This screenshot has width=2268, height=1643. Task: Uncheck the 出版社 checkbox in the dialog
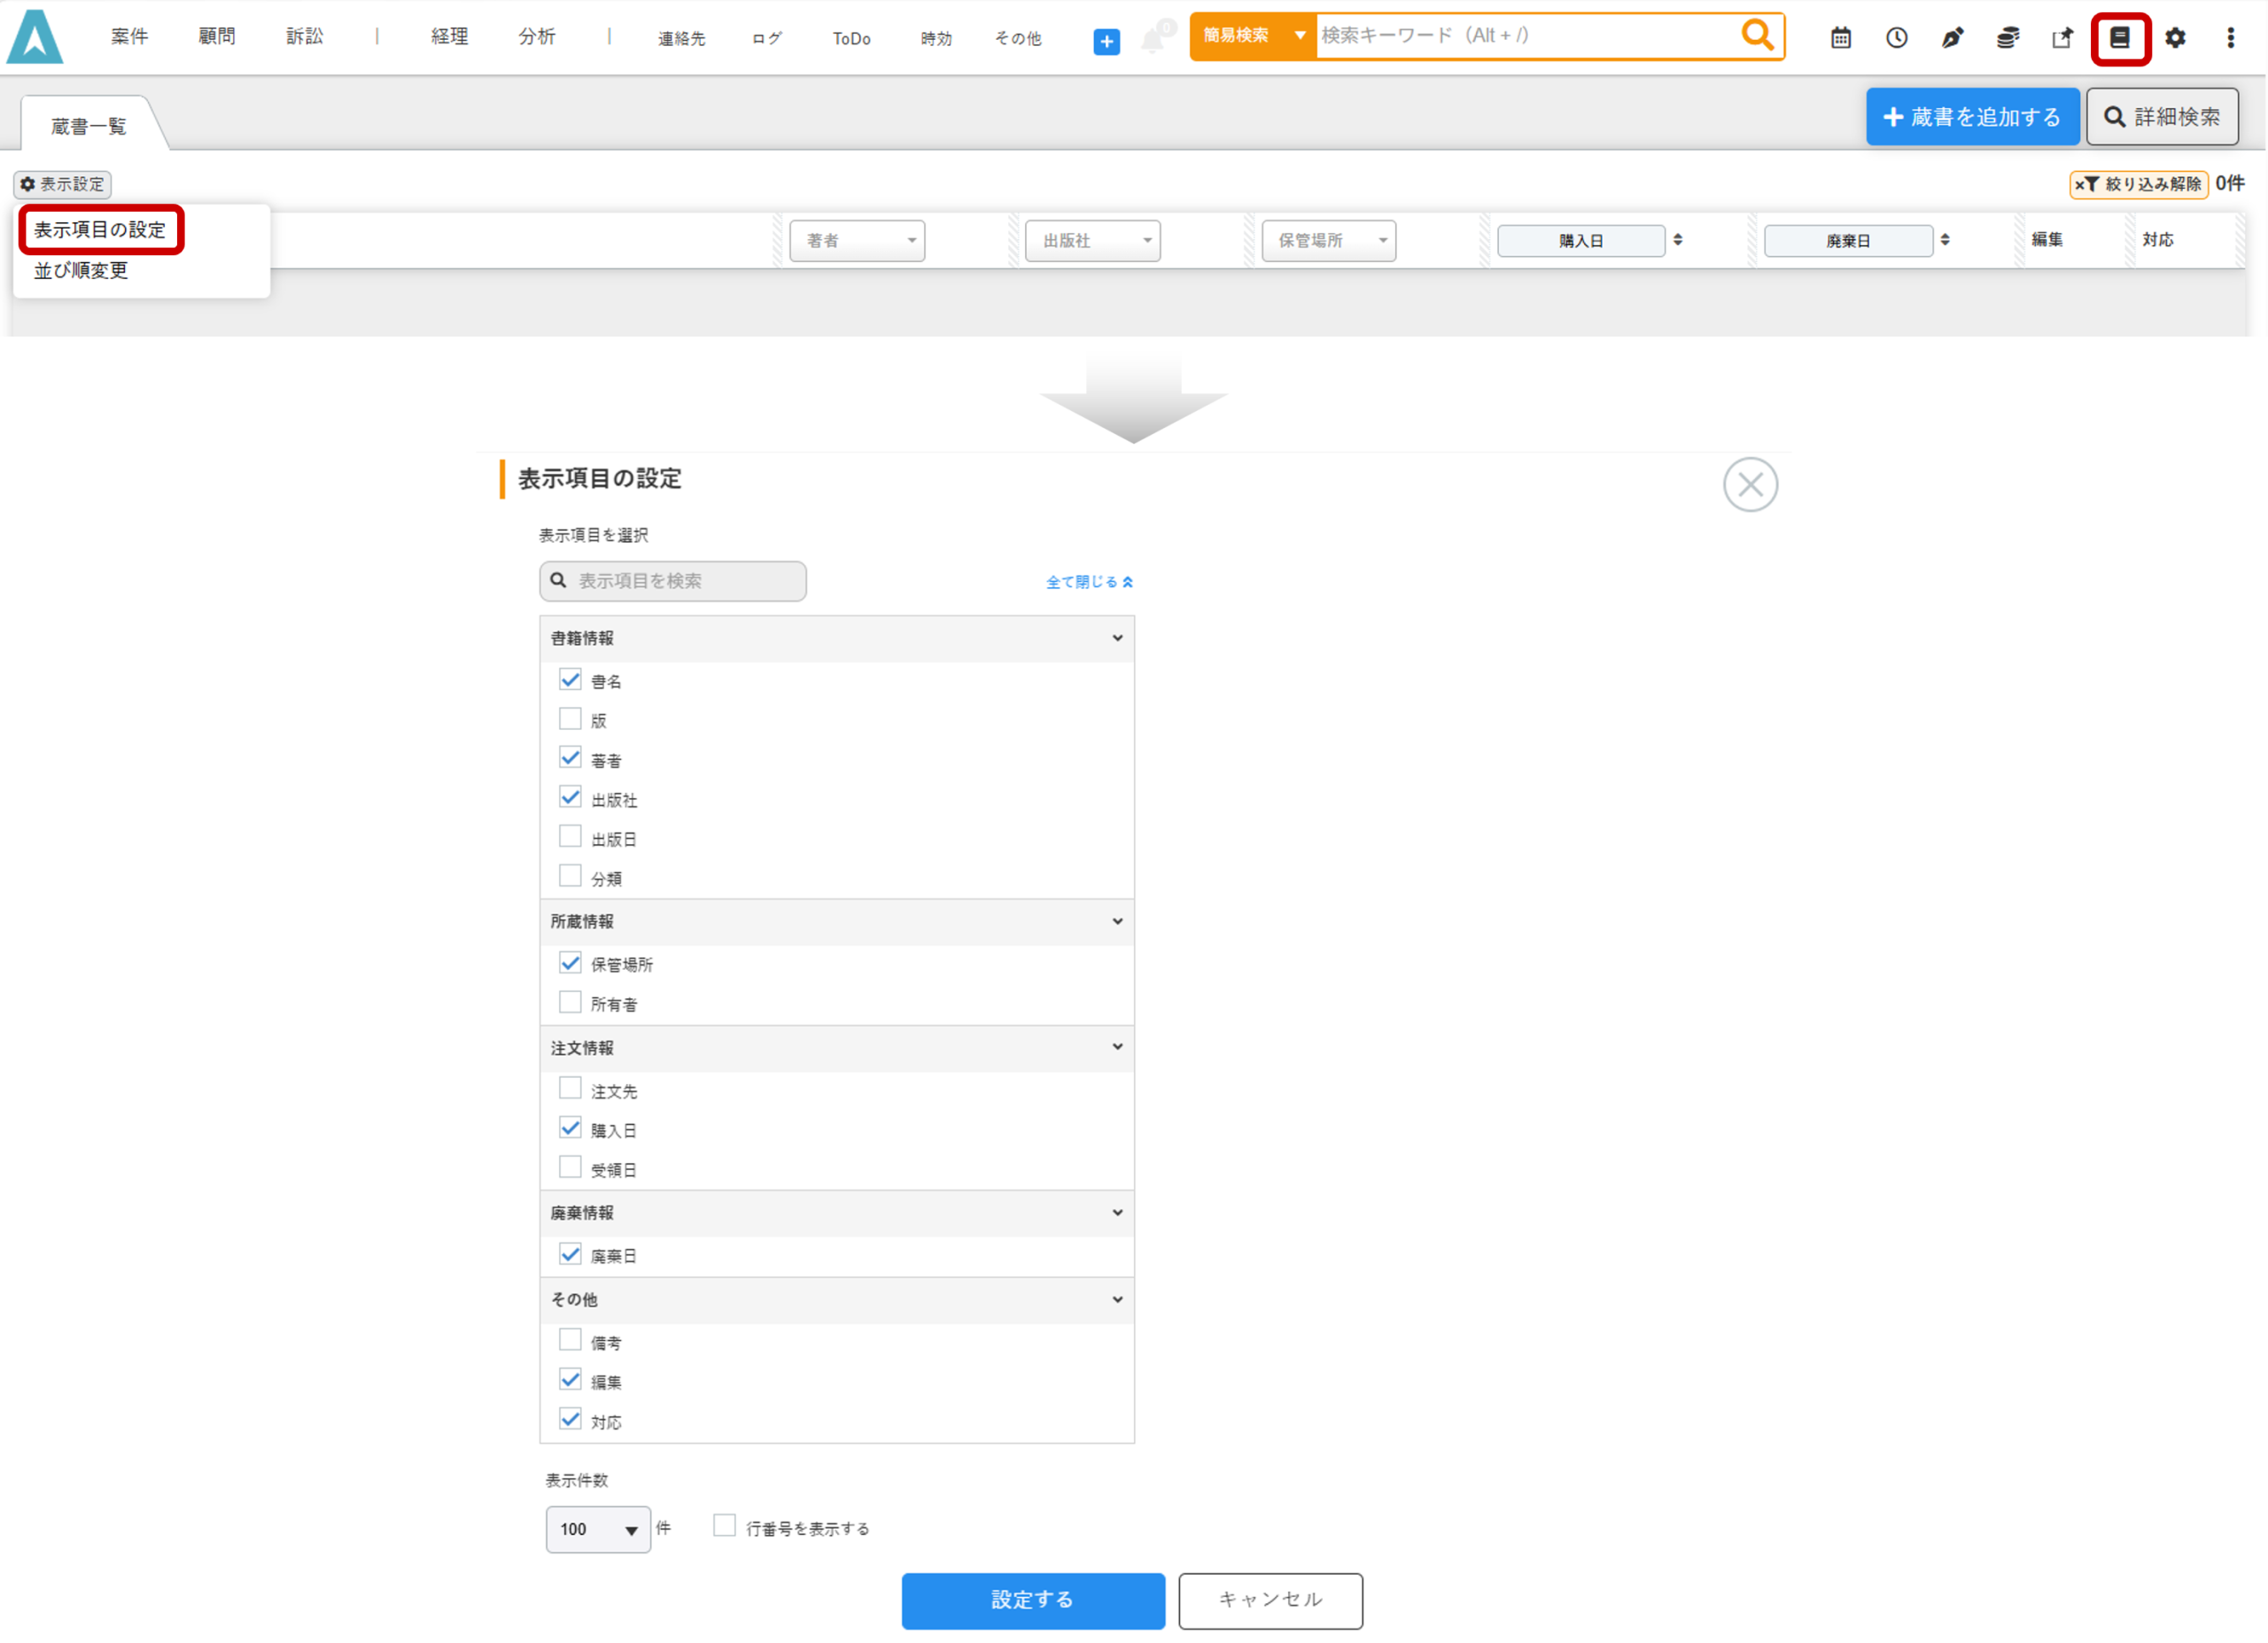(570, 798)
